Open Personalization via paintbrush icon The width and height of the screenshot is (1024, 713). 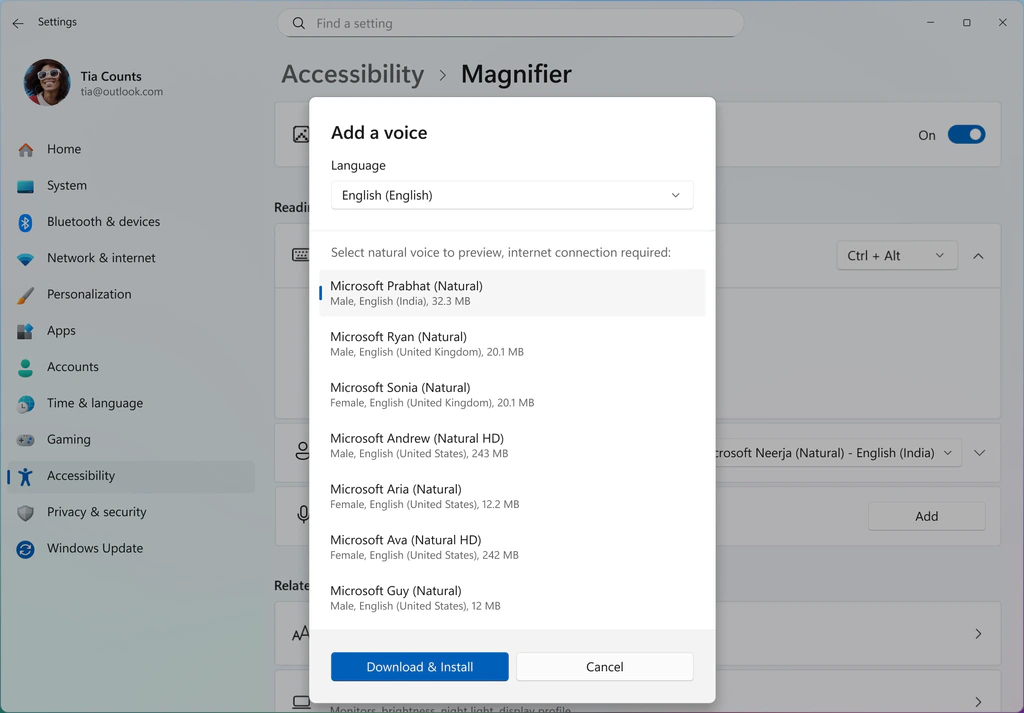26,295
